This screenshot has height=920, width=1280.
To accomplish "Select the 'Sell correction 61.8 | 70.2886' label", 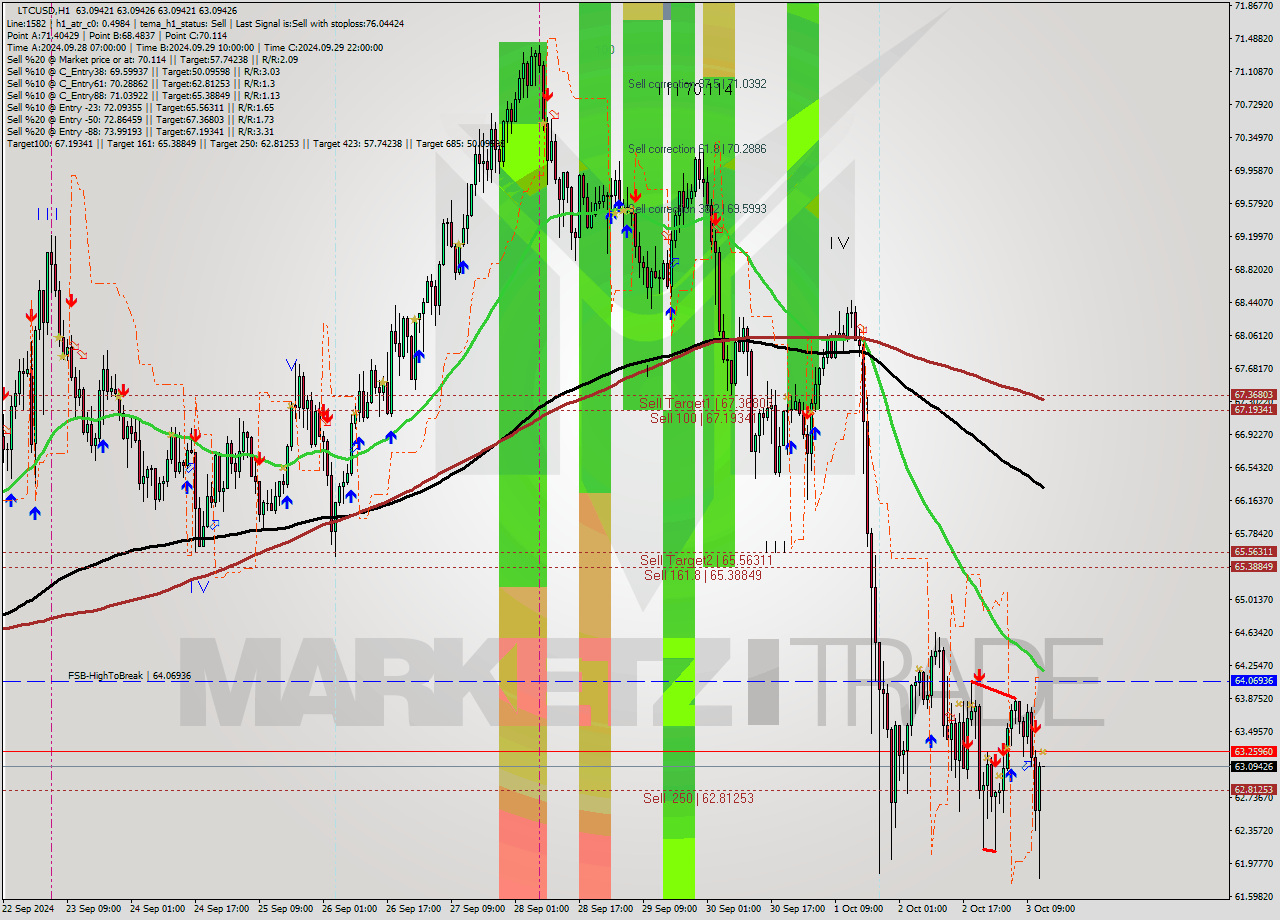I will [697, 149].
